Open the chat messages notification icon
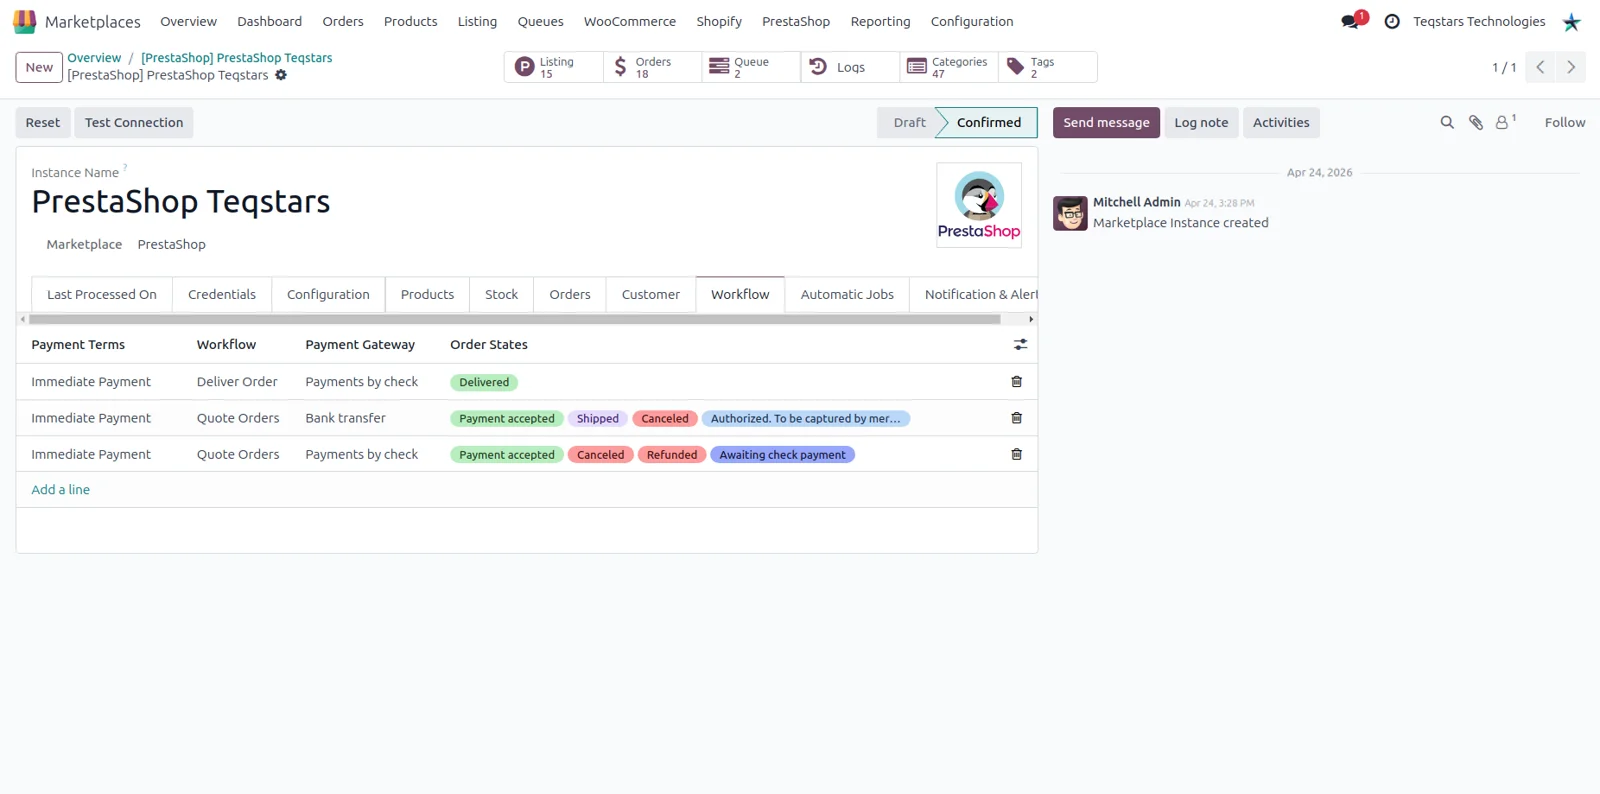The height and width of the screenshot is (794, 1600). tap(1352, 21)
